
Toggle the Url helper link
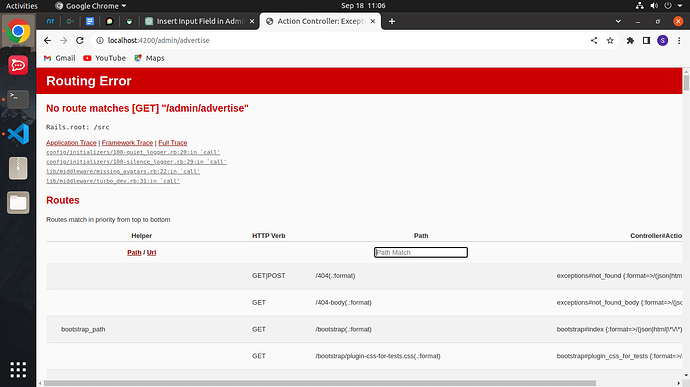(x=151, y=253)
